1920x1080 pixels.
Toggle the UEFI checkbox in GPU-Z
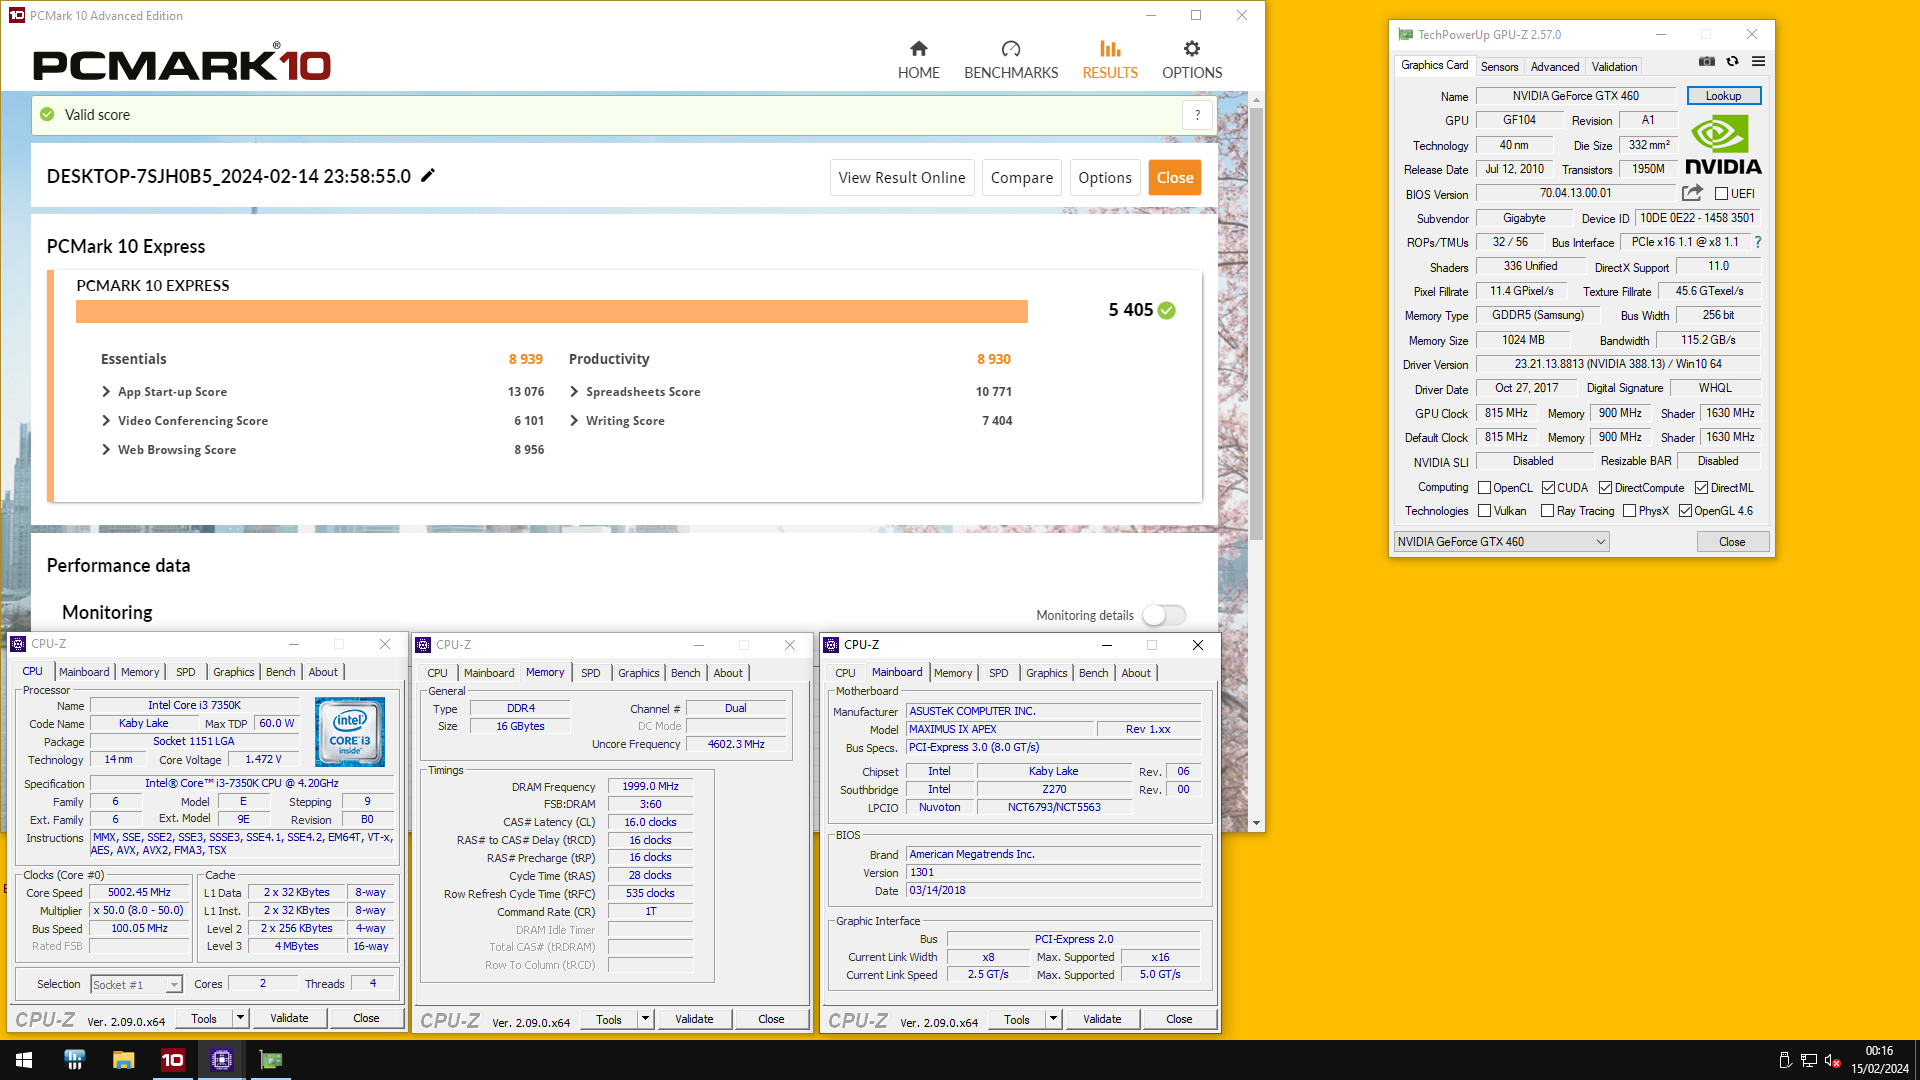[x=1721, y=194]
